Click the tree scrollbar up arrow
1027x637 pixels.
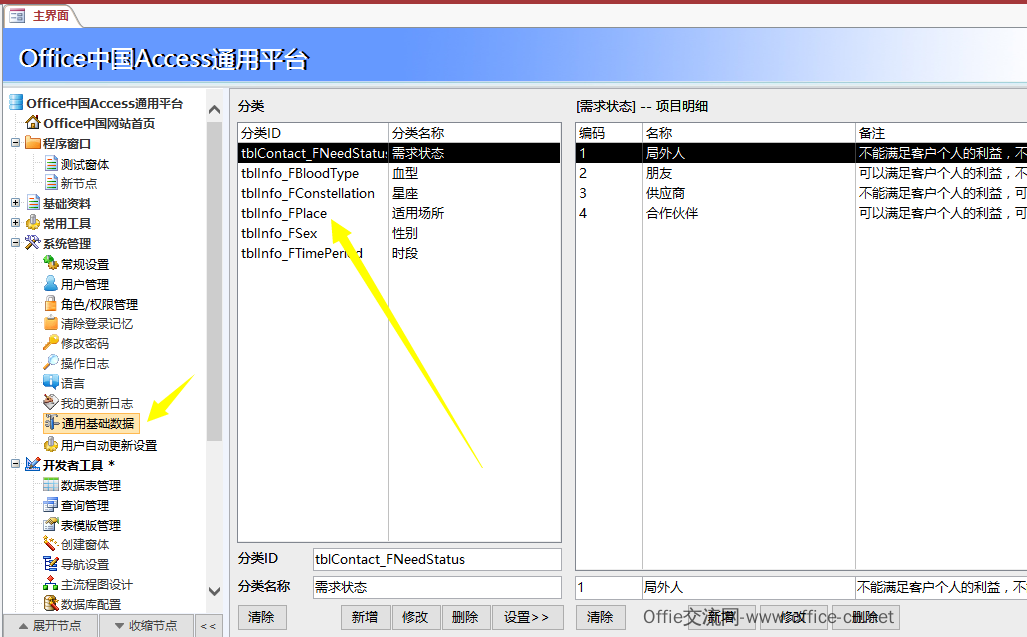tap(214, 109)
